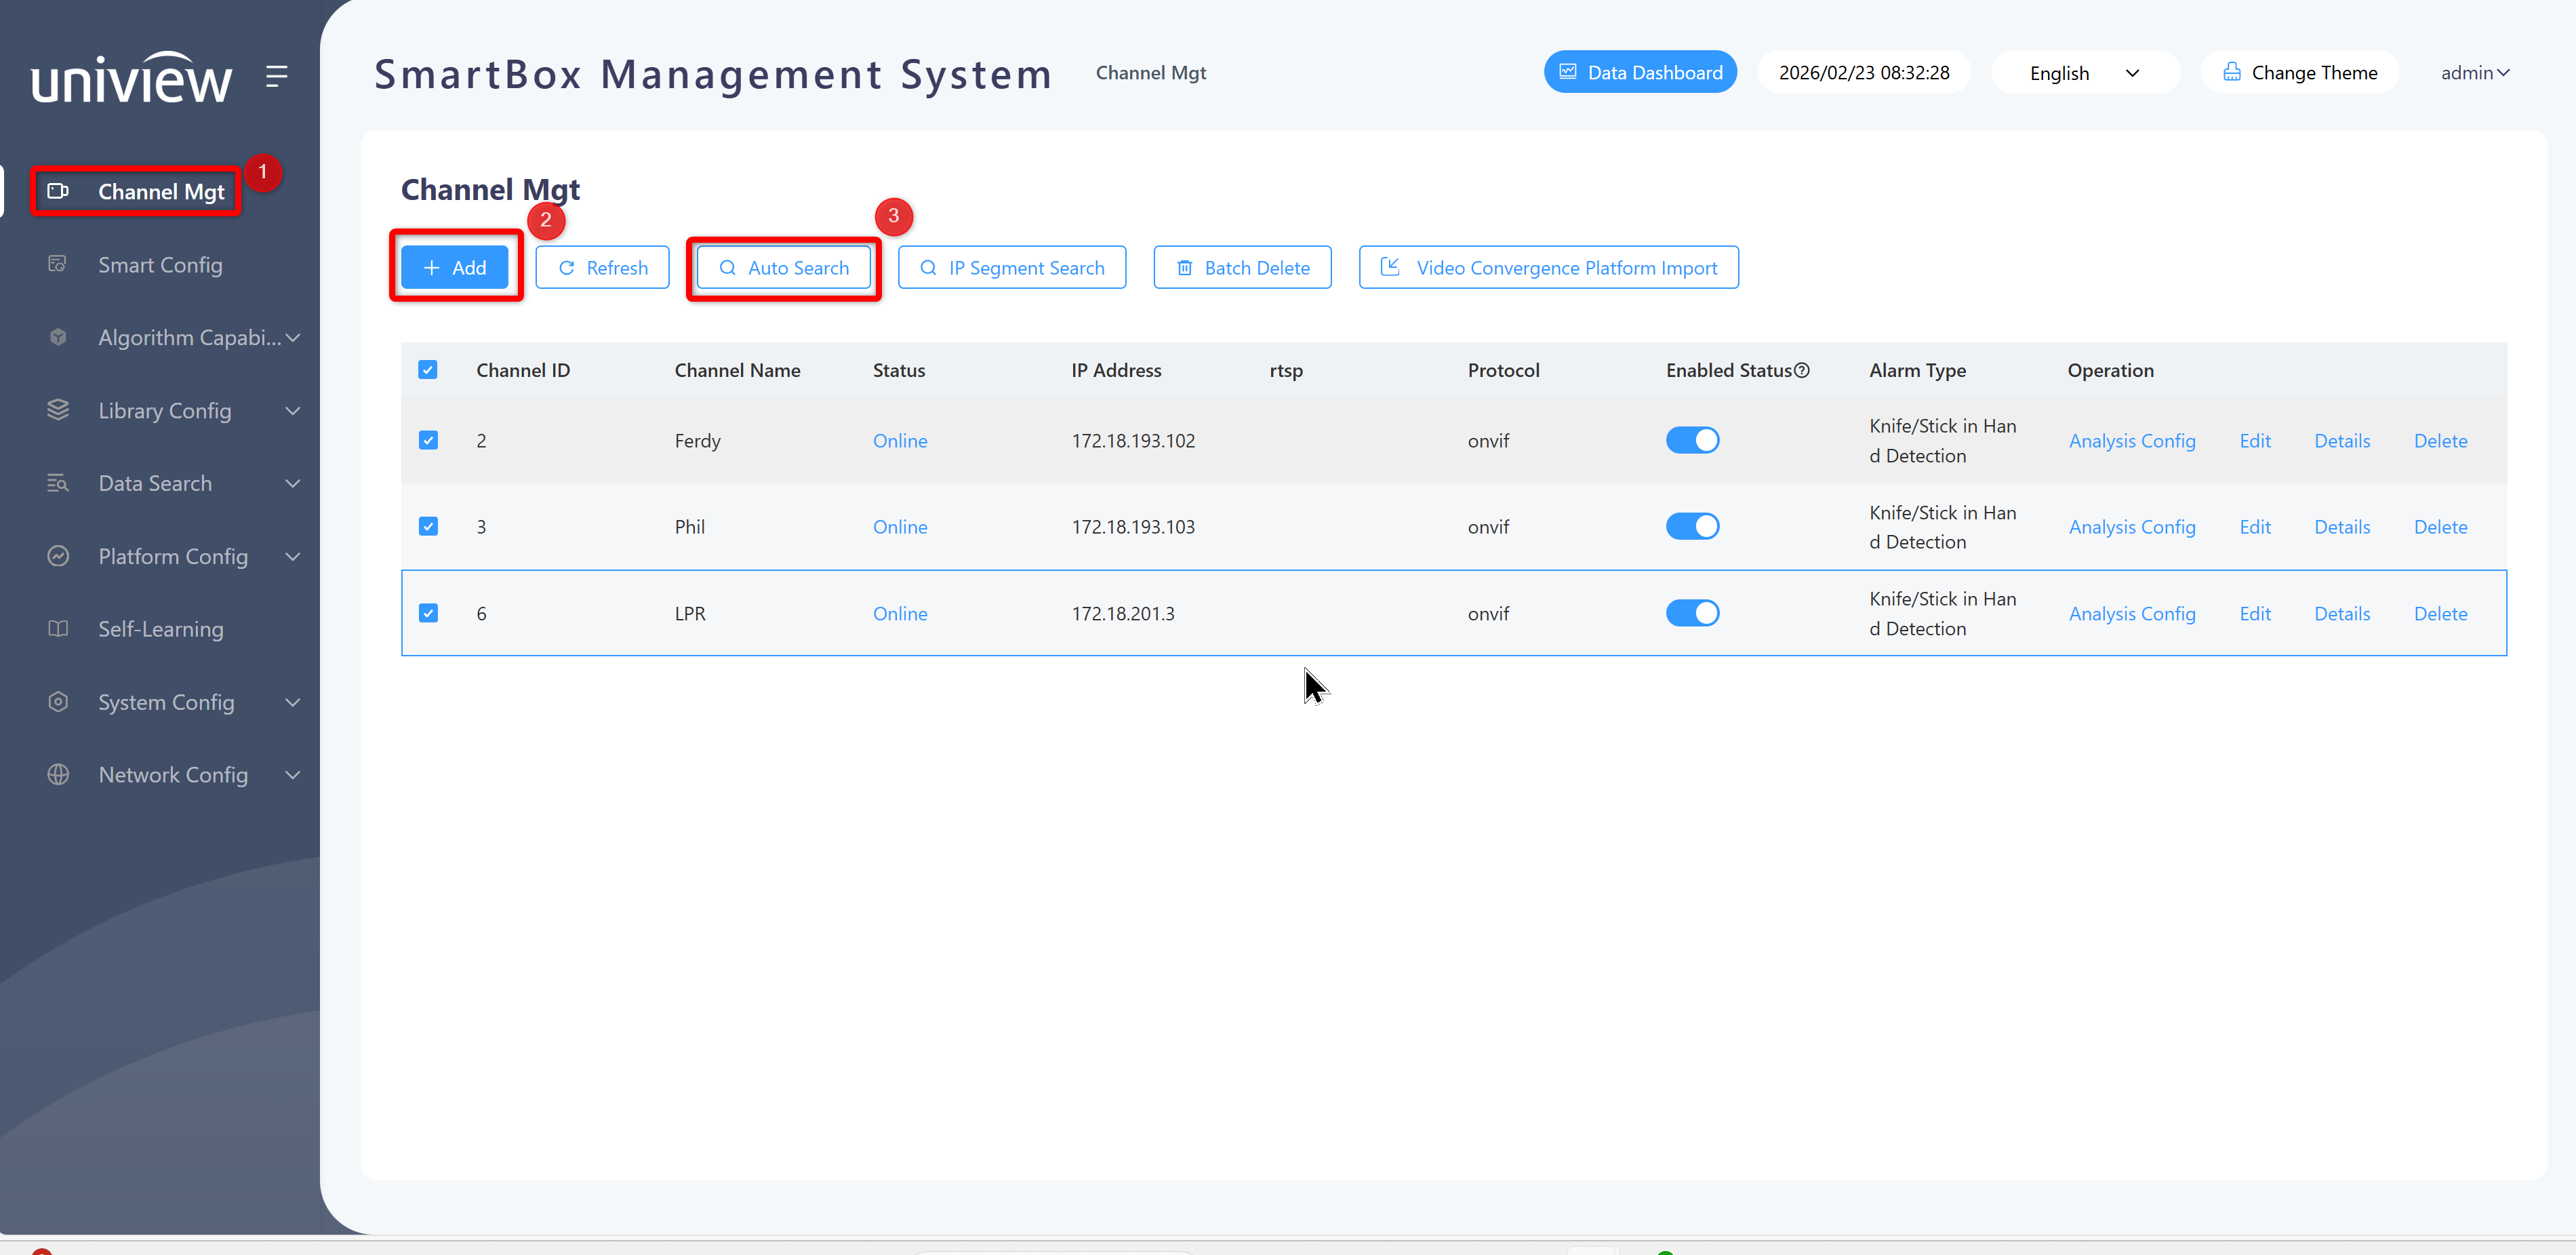The image size is (2576, 1255).
Task: Uncheck the checkbox for channel Phil
Action: point(428,526)
